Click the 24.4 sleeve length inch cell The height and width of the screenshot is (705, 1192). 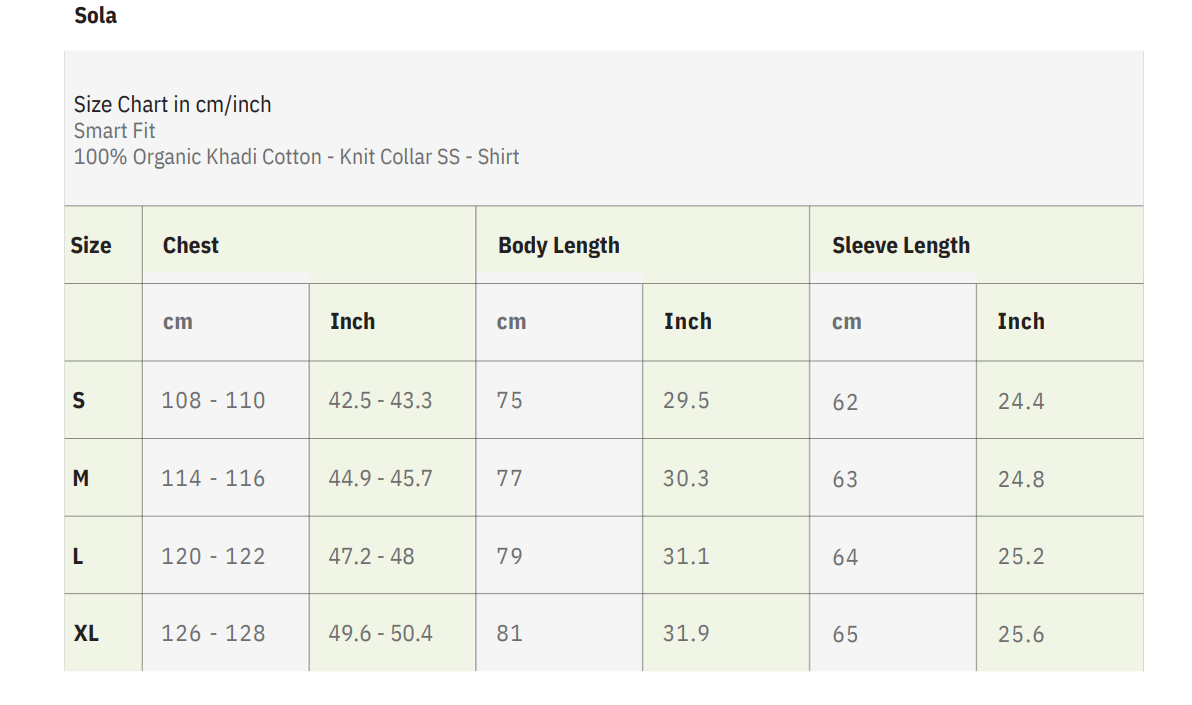tap(1021, 402)
